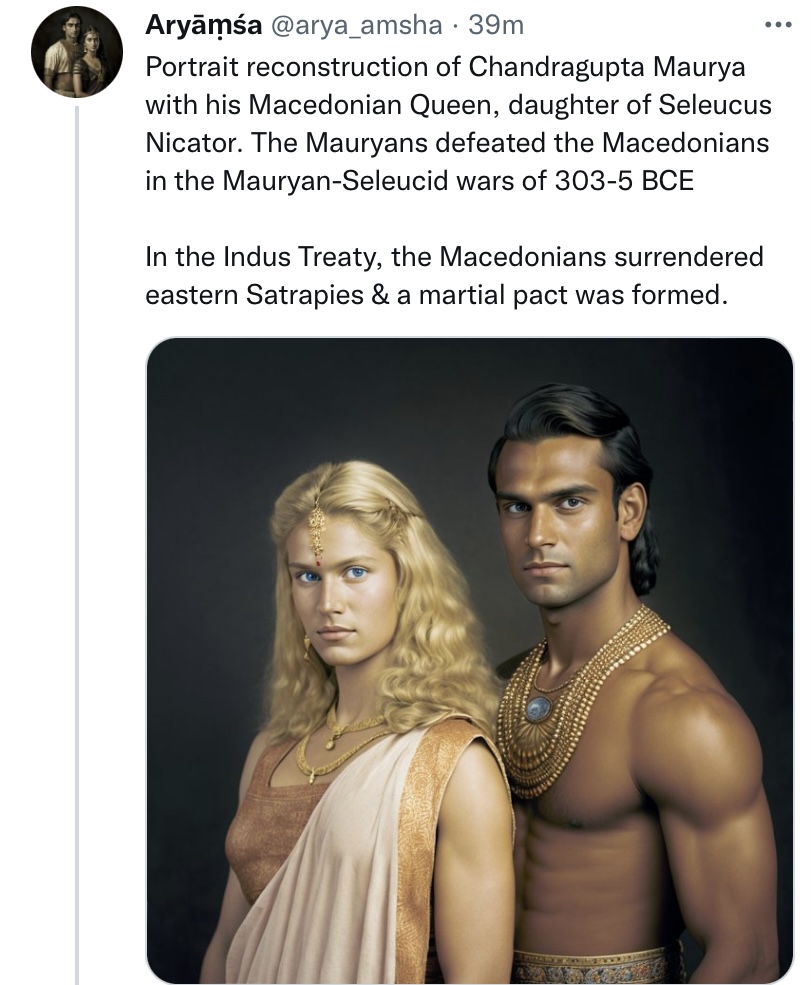Click the display name Aryāṃśa
The width and height of the screenshot is (811, 985).
click(x=204, y=26)
